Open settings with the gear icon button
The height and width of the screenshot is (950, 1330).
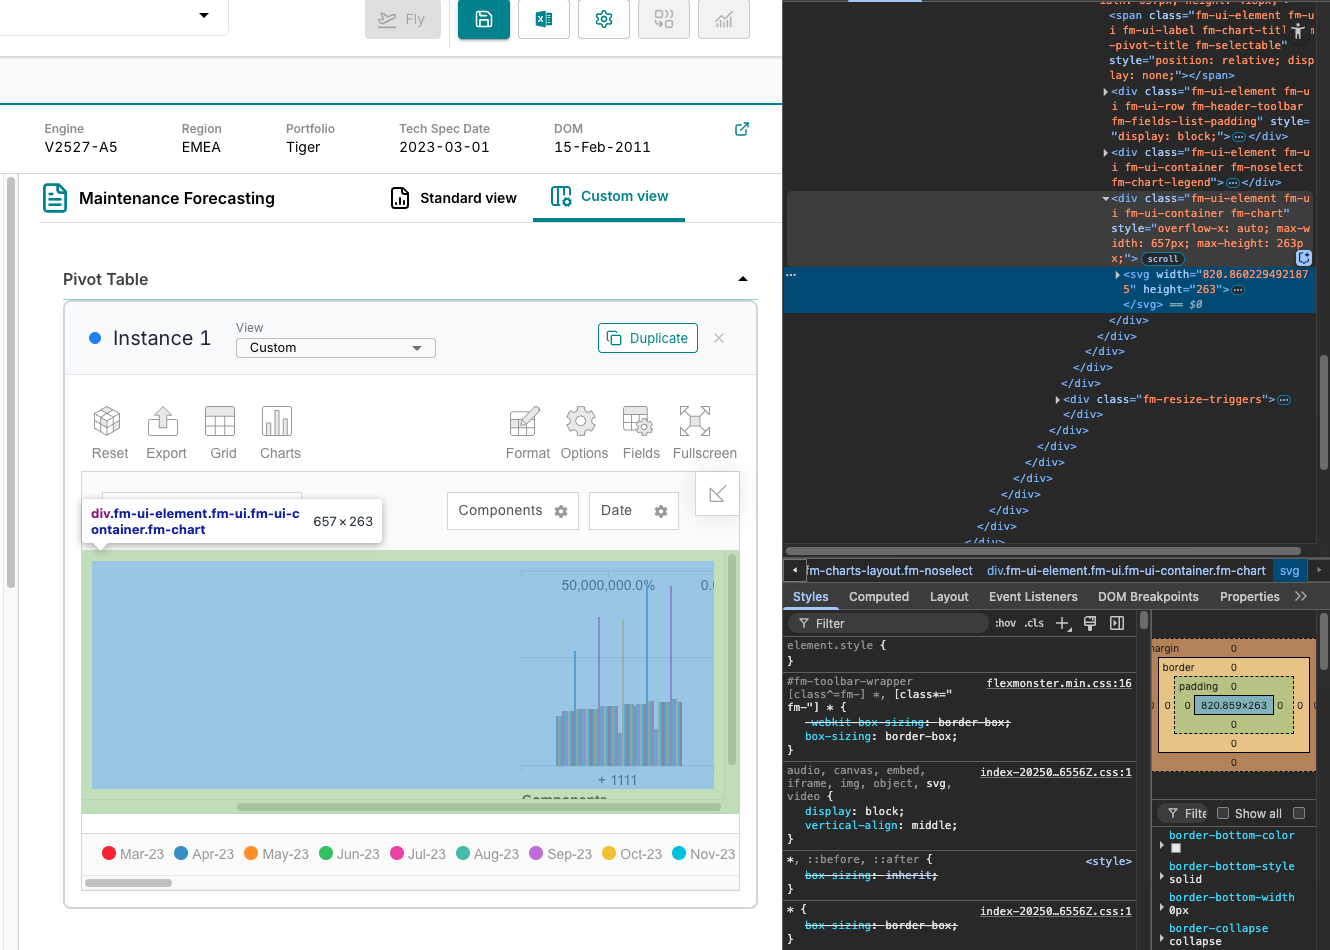pyautogui.click(x=604, y=19)
